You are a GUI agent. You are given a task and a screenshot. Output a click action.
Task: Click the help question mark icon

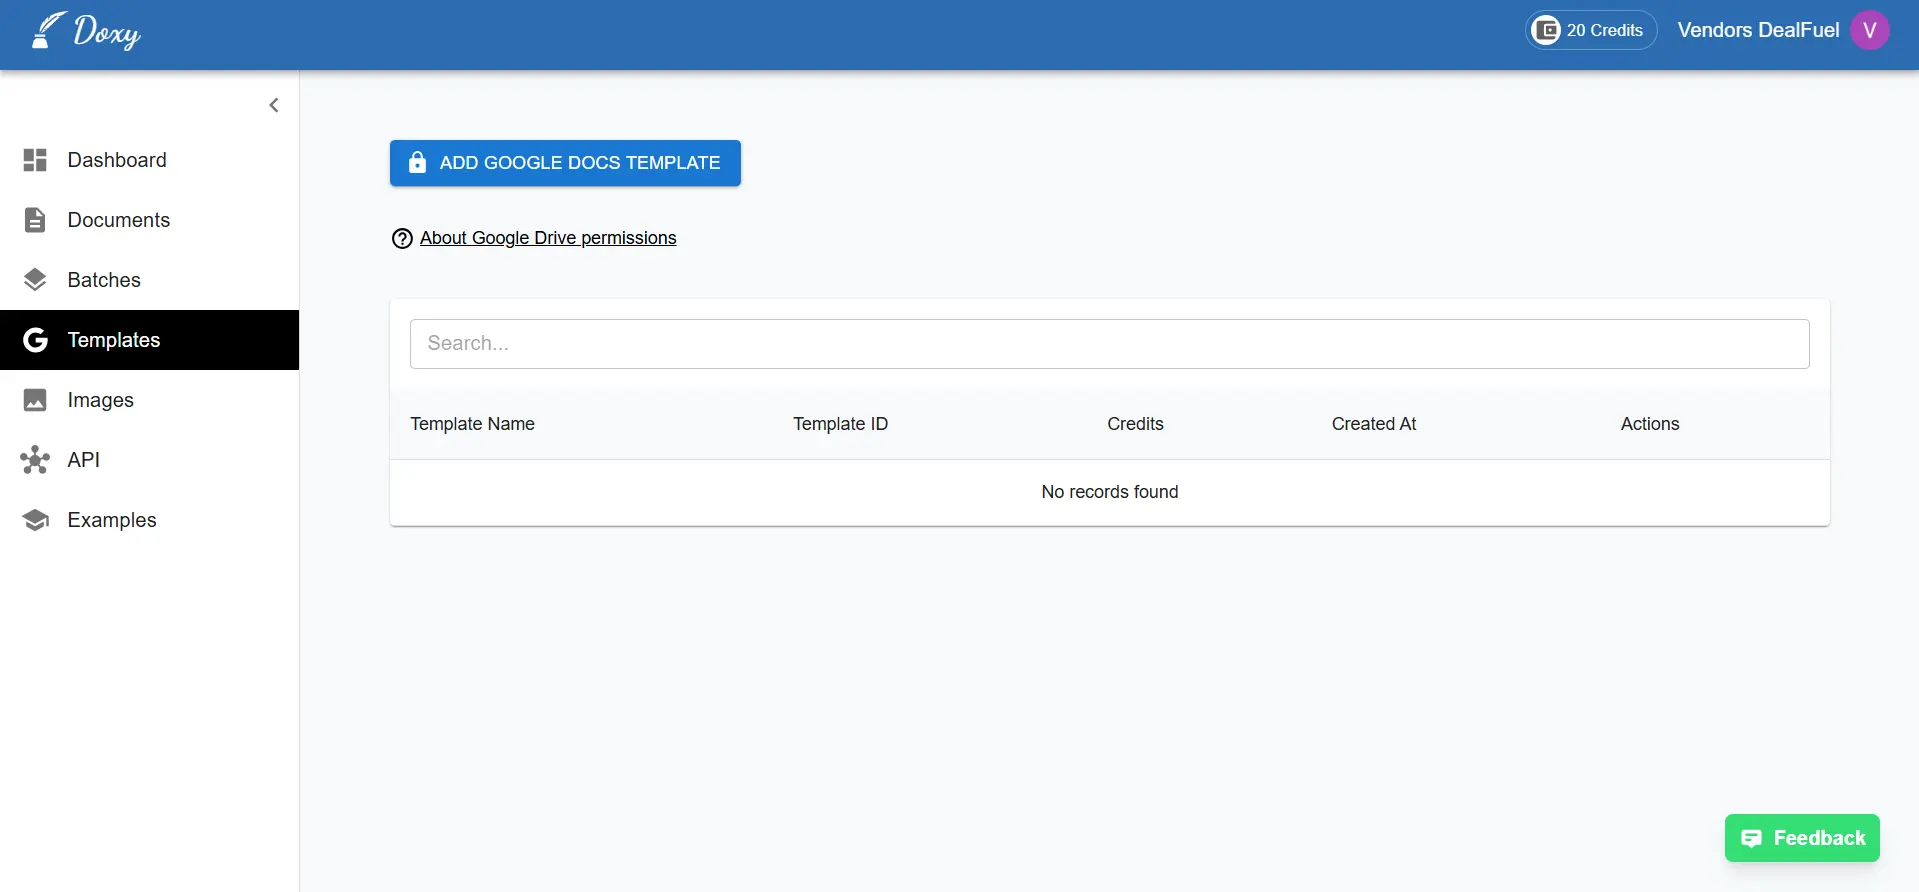tap(402, 238)
